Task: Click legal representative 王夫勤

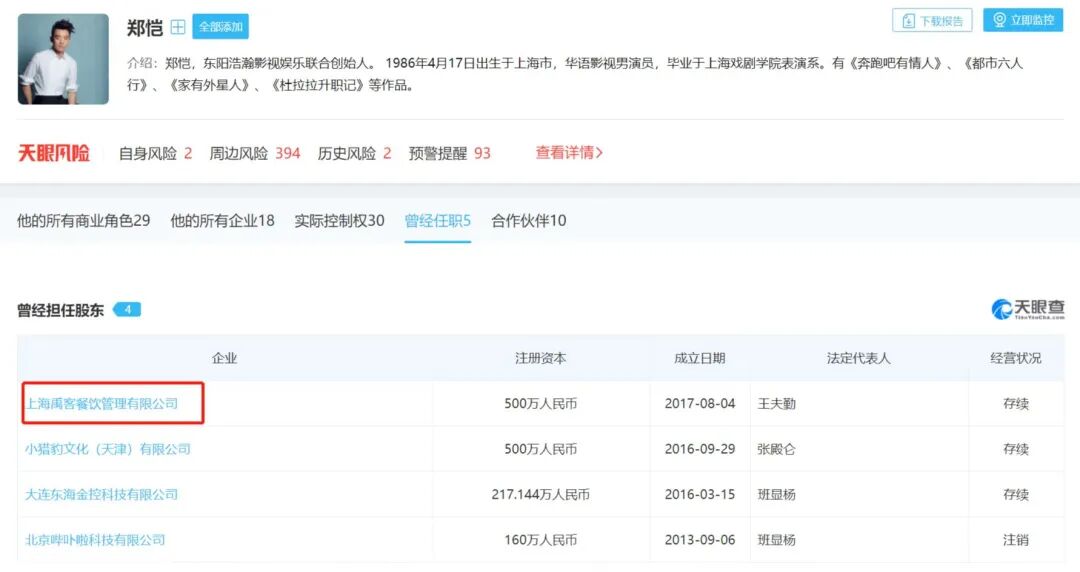Action: [x=776, y=404]
